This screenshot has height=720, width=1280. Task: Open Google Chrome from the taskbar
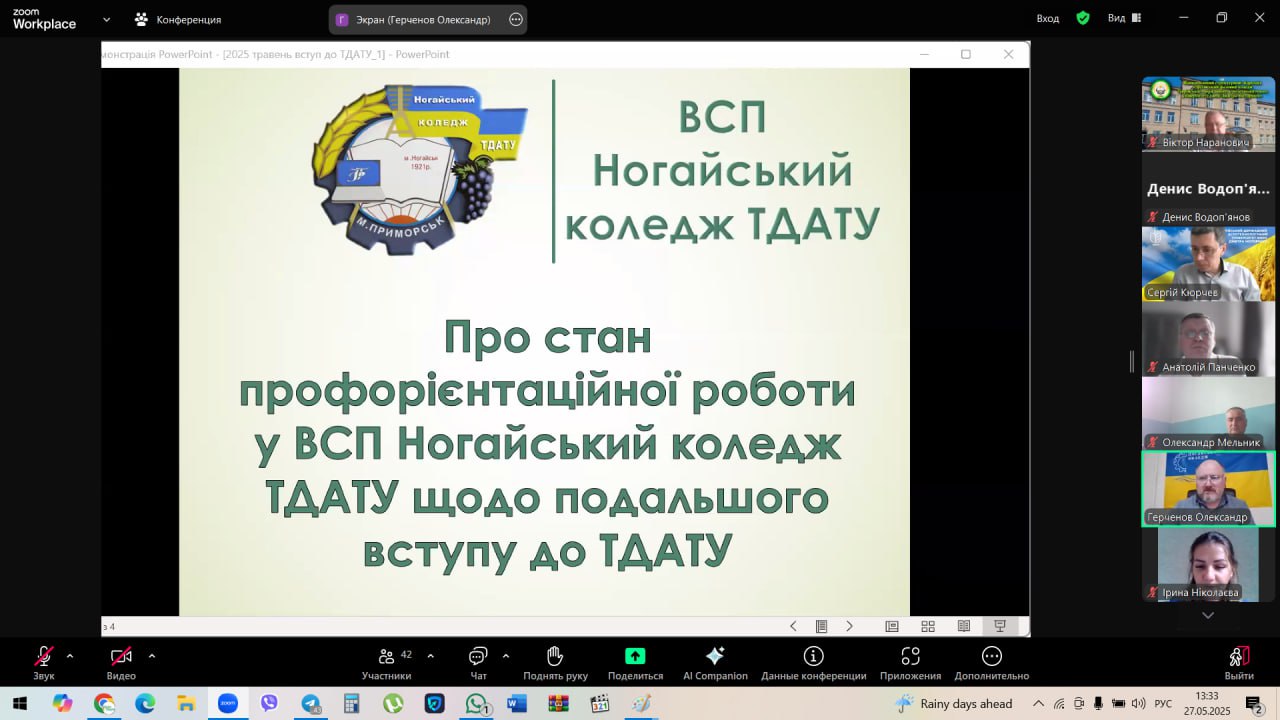pos(104,703)
